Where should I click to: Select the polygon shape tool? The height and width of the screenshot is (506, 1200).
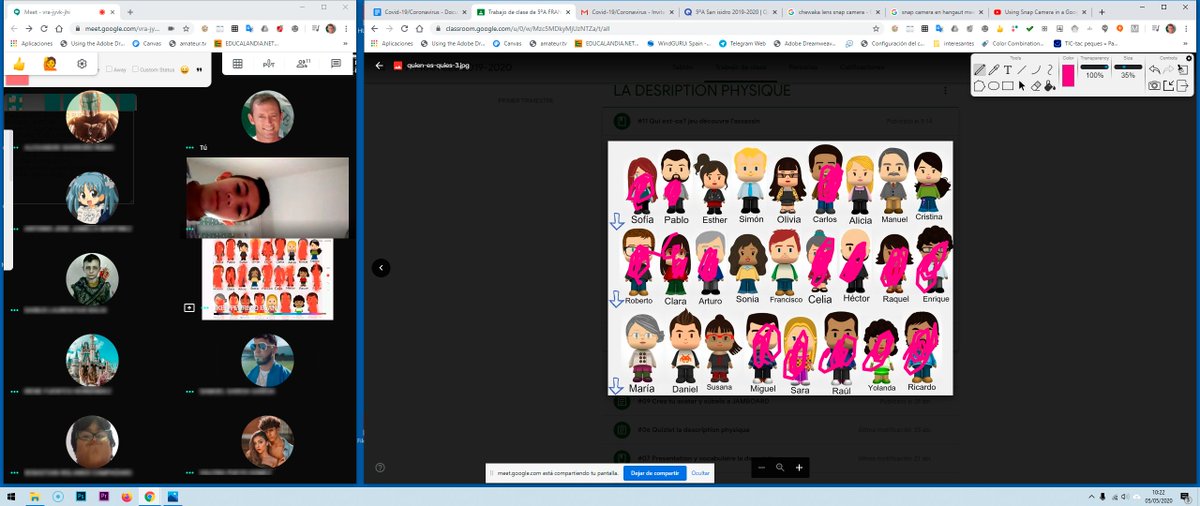click(980, 86)
